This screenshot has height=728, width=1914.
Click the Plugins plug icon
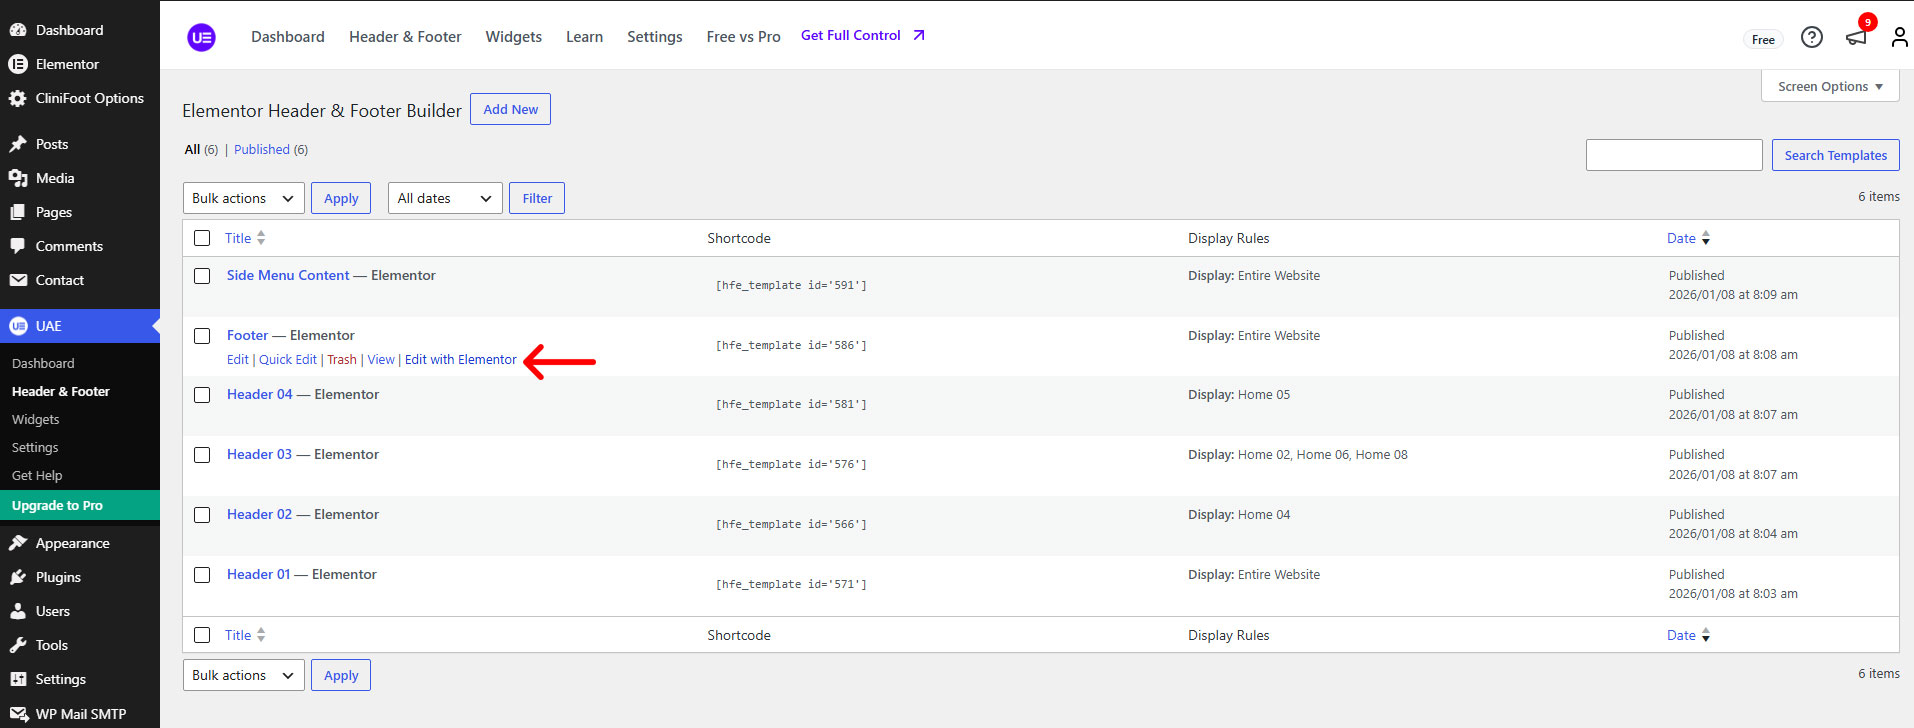(18, 577)
